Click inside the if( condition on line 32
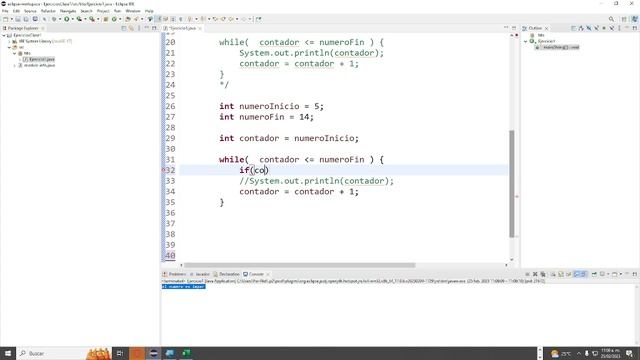The width and height of the screenshot is (640, 360). pyautogui.click(x=260, y=170)
